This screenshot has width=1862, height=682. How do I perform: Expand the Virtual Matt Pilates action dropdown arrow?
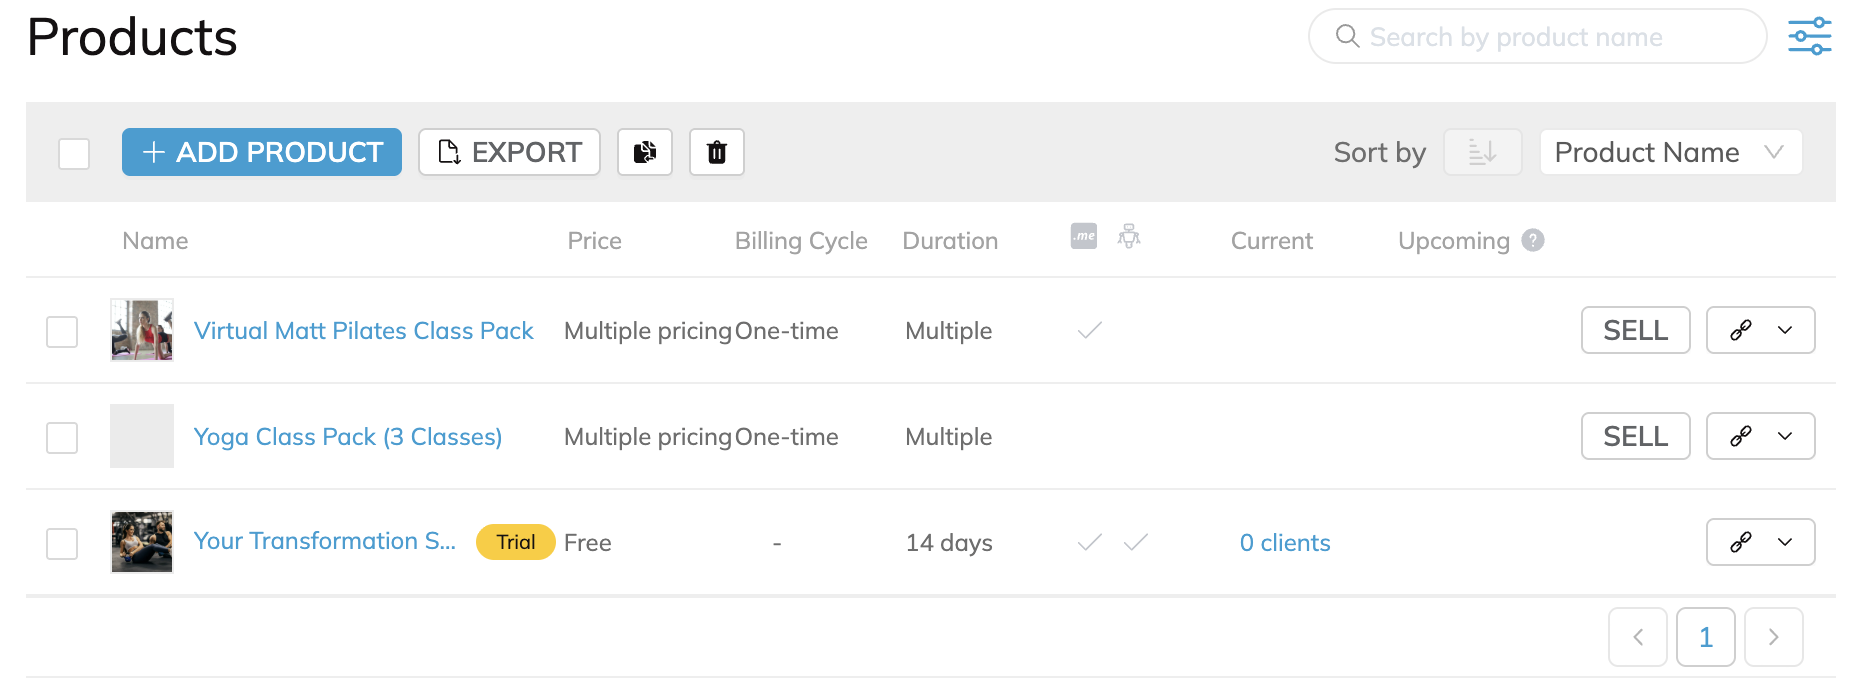[x=1785, y=330]
